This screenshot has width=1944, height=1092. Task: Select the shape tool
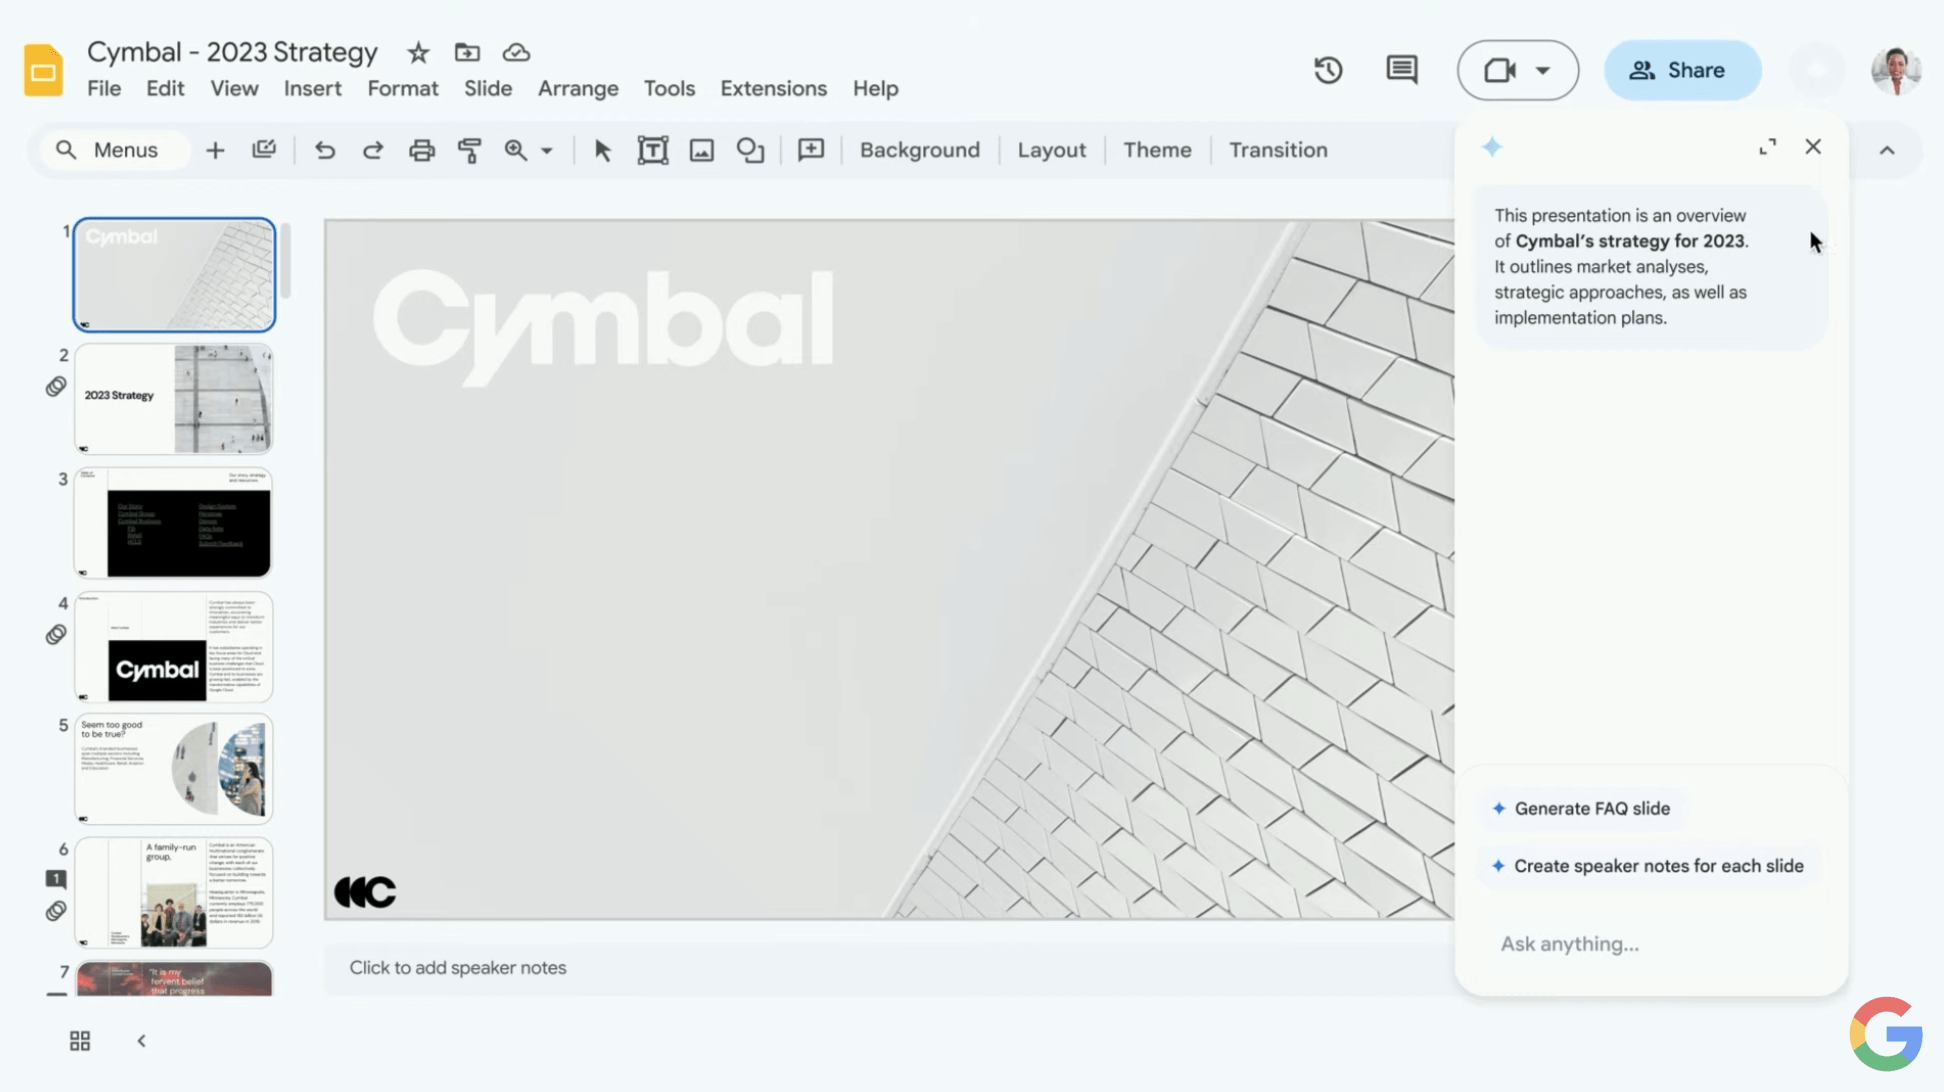click(750, 150)
